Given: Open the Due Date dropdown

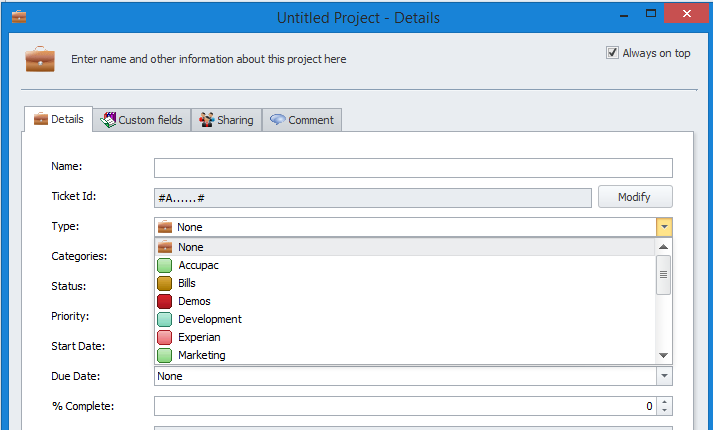Looking at the screenshot, I should click(x=664, y=376).
